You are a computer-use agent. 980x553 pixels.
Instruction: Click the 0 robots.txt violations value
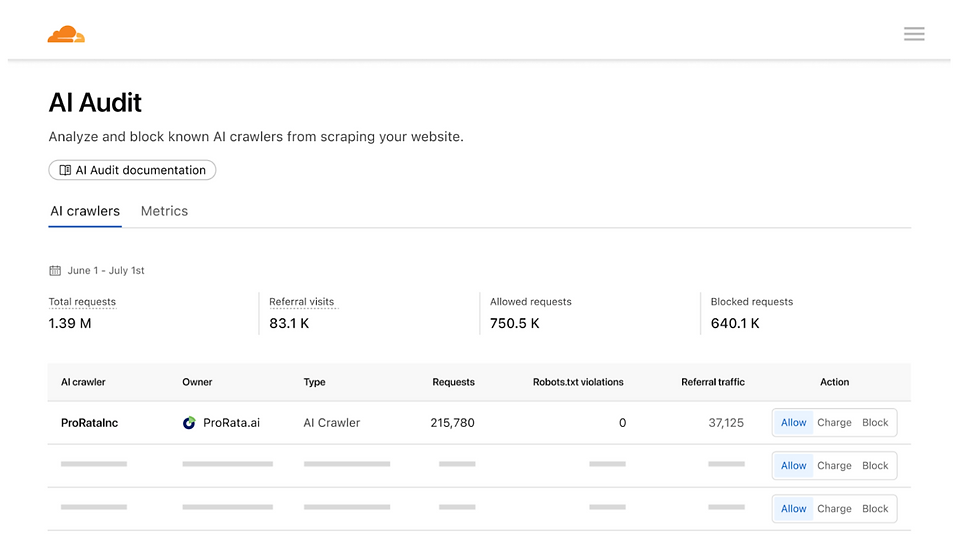pos(622,423)
